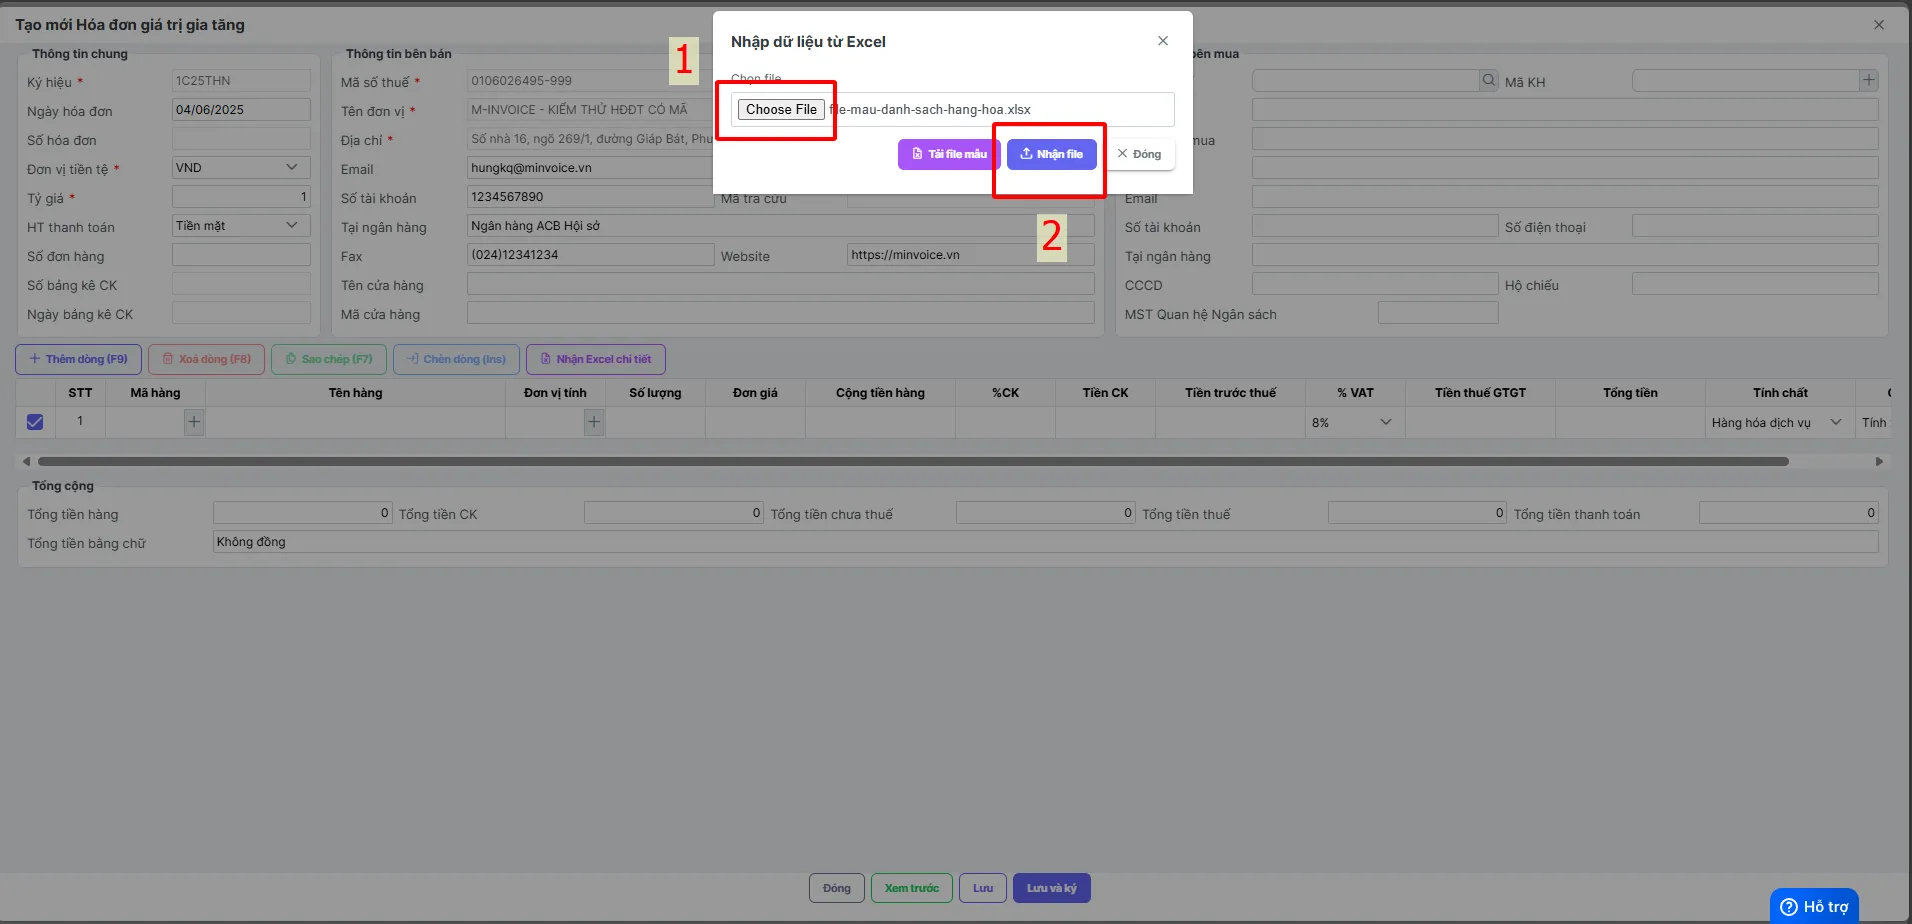The image size is (1912, 924).
Task: Click the Tổng tiền bằng chữ field
Action: [x=1045, y=542]
